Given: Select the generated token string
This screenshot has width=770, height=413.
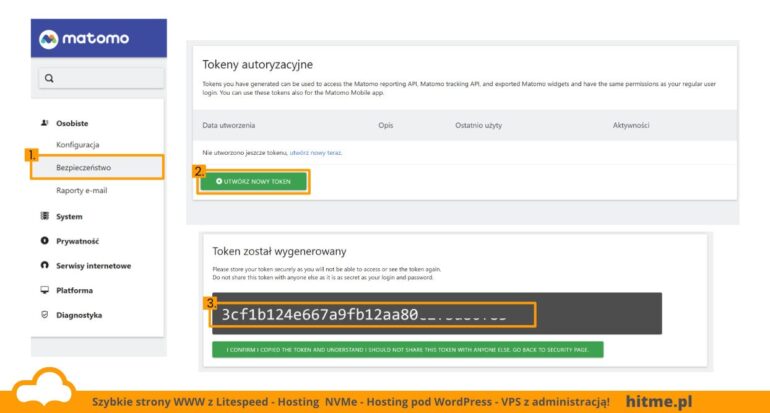Looking at the screenshot, I should (364, 315).
